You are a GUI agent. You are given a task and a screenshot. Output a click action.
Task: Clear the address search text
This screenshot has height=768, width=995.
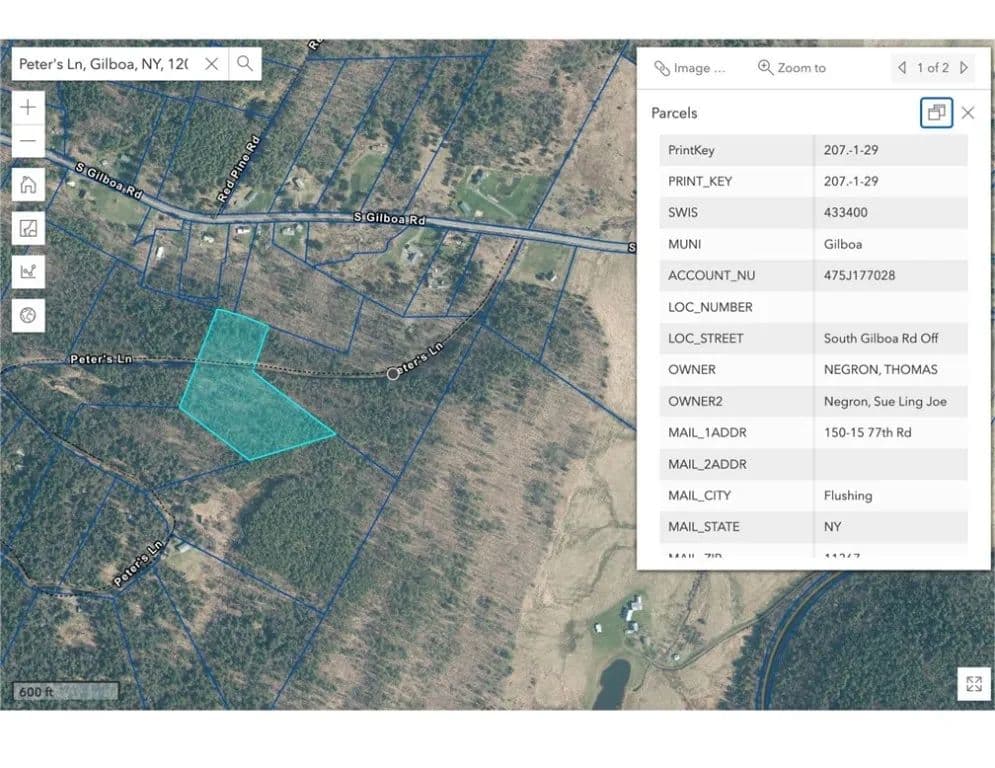[x=211, y=64]
